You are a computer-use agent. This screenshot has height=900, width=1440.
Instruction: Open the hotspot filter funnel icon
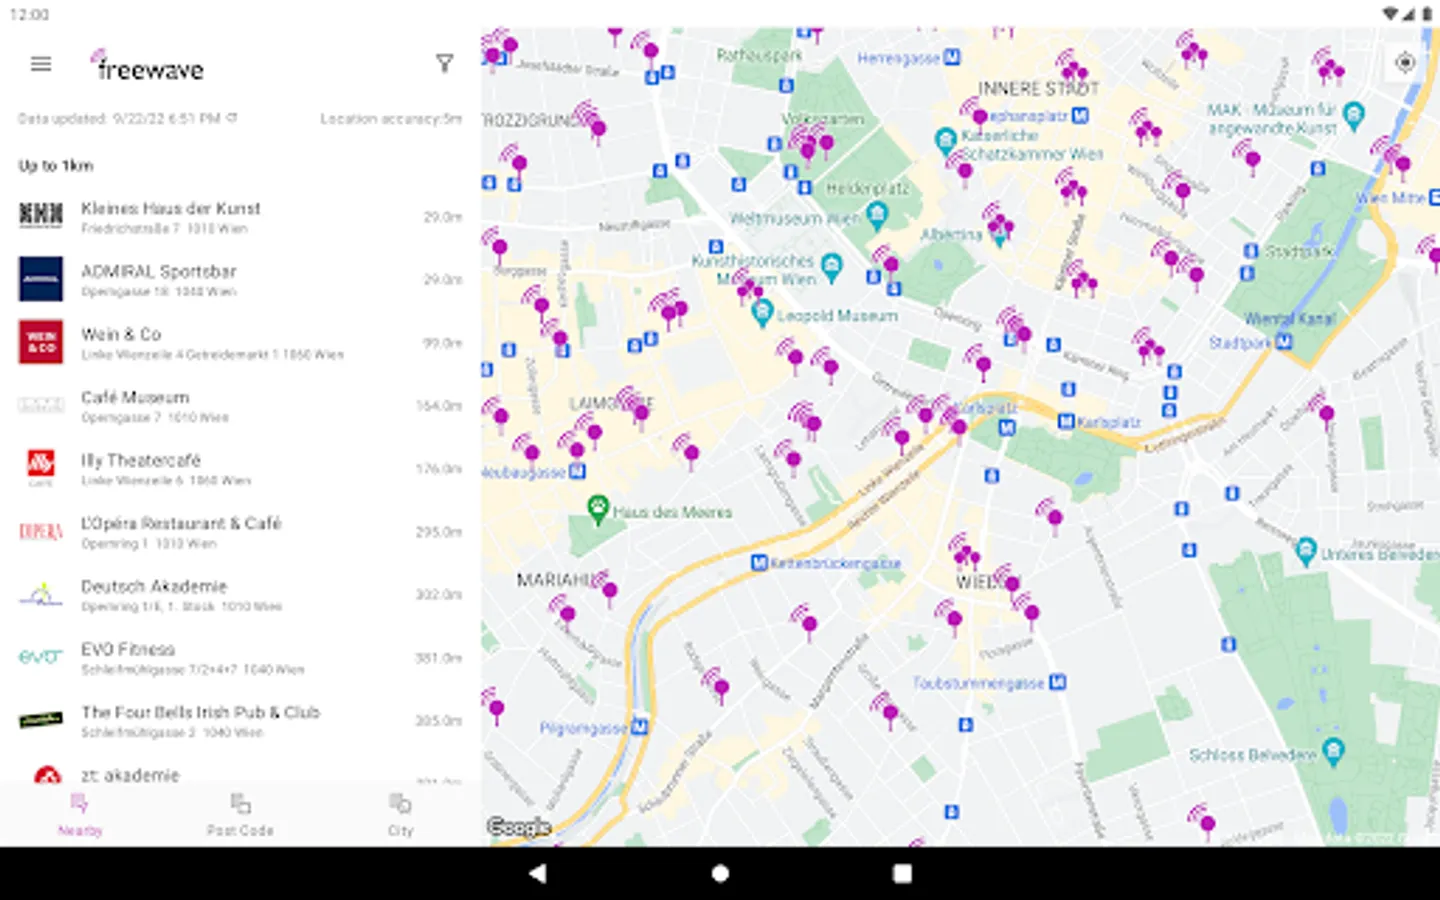(445, 64)
